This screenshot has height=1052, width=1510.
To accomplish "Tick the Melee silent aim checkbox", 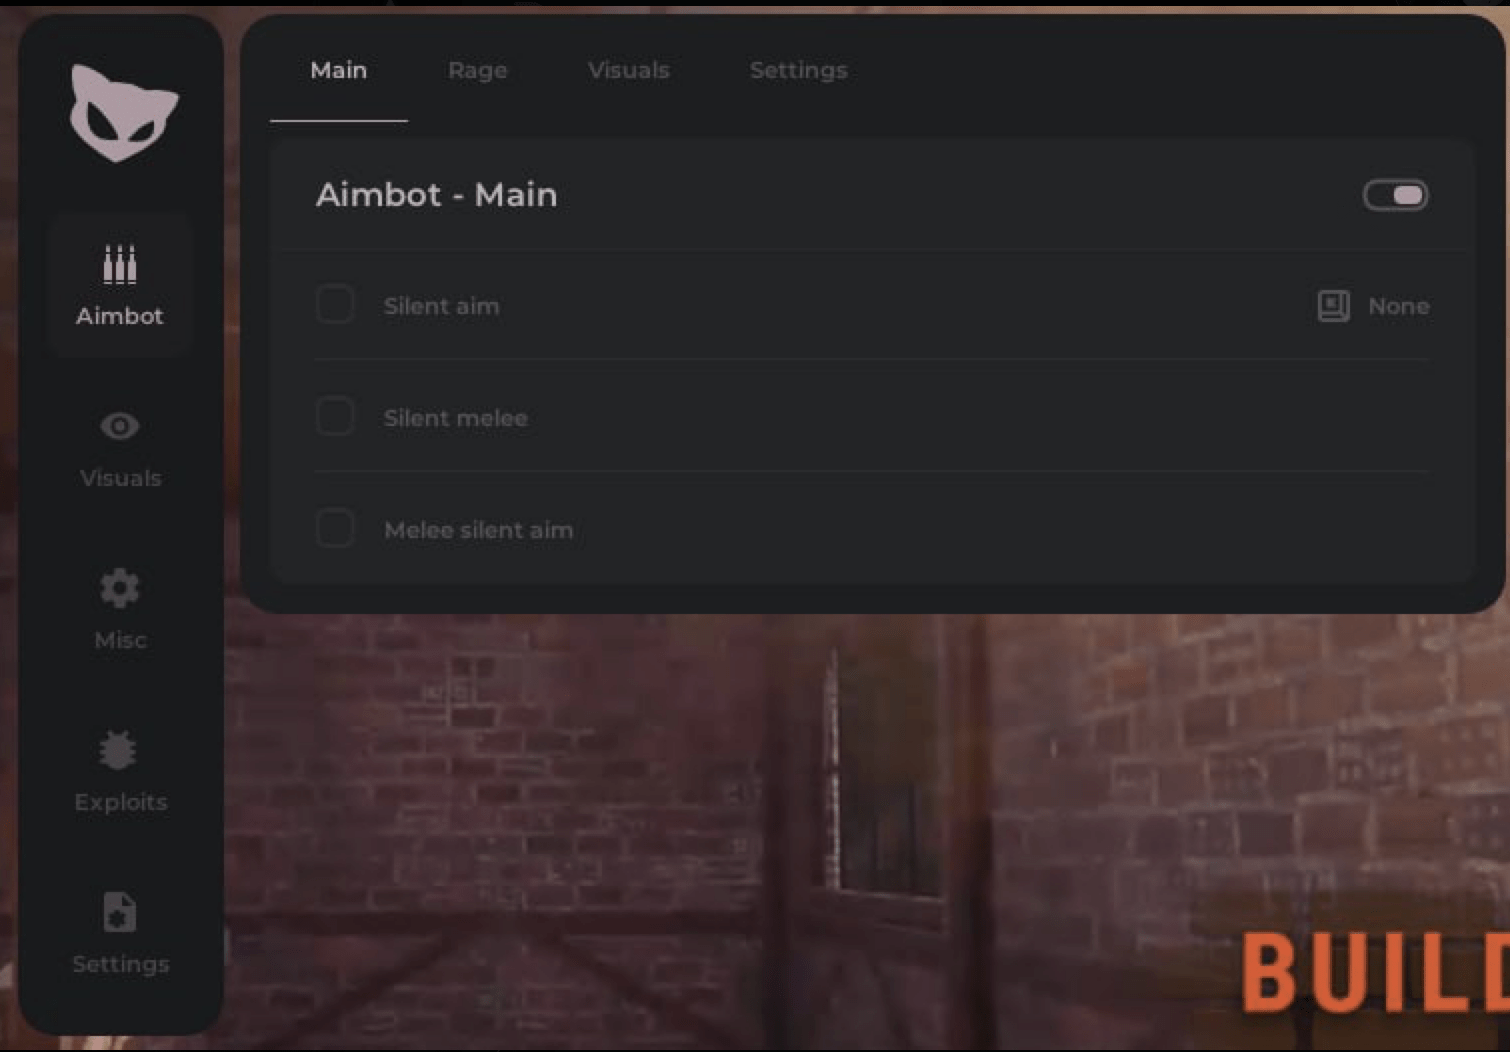I will [x=335, y=529].
